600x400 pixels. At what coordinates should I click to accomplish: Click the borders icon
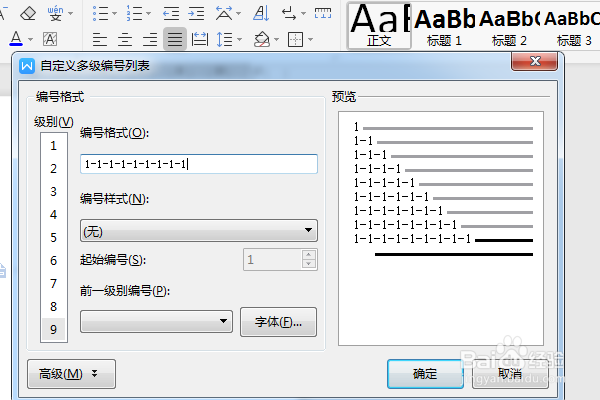point(295,39)
